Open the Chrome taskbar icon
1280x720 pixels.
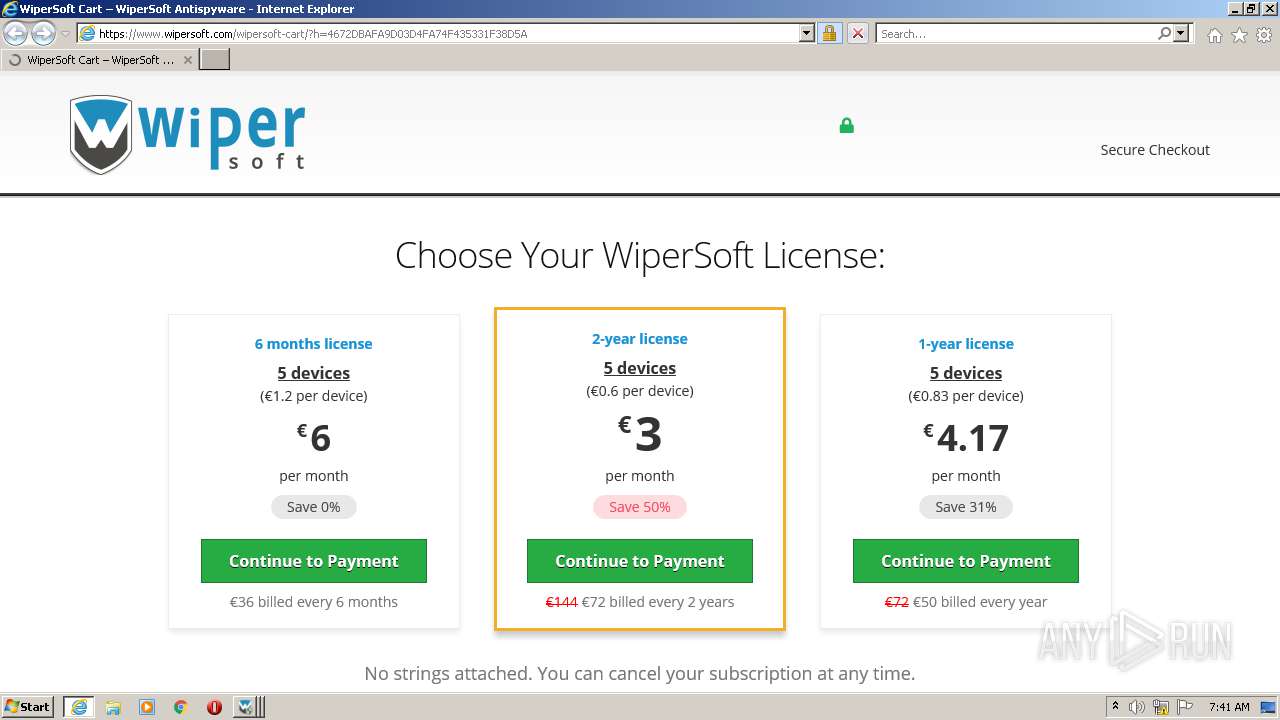click(x=181, y=707)
